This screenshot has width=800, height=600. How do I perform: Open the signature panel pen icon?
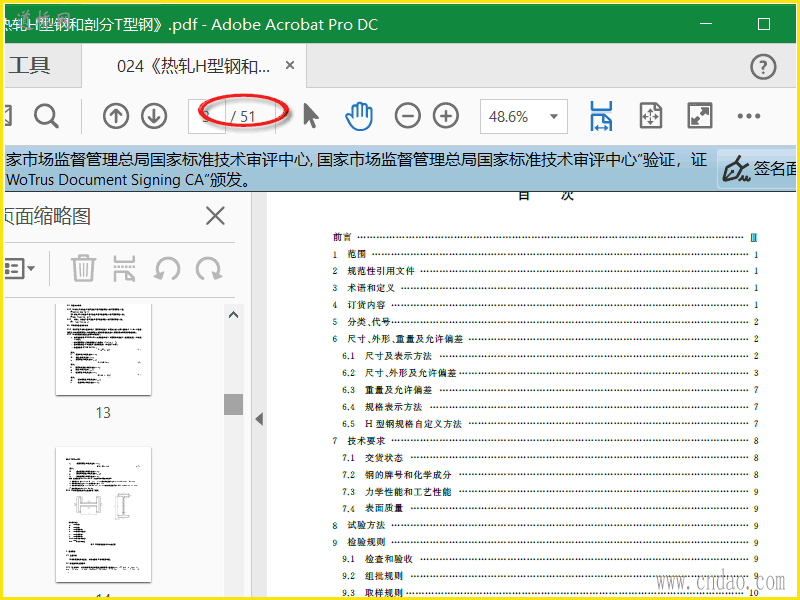point(736,169)
